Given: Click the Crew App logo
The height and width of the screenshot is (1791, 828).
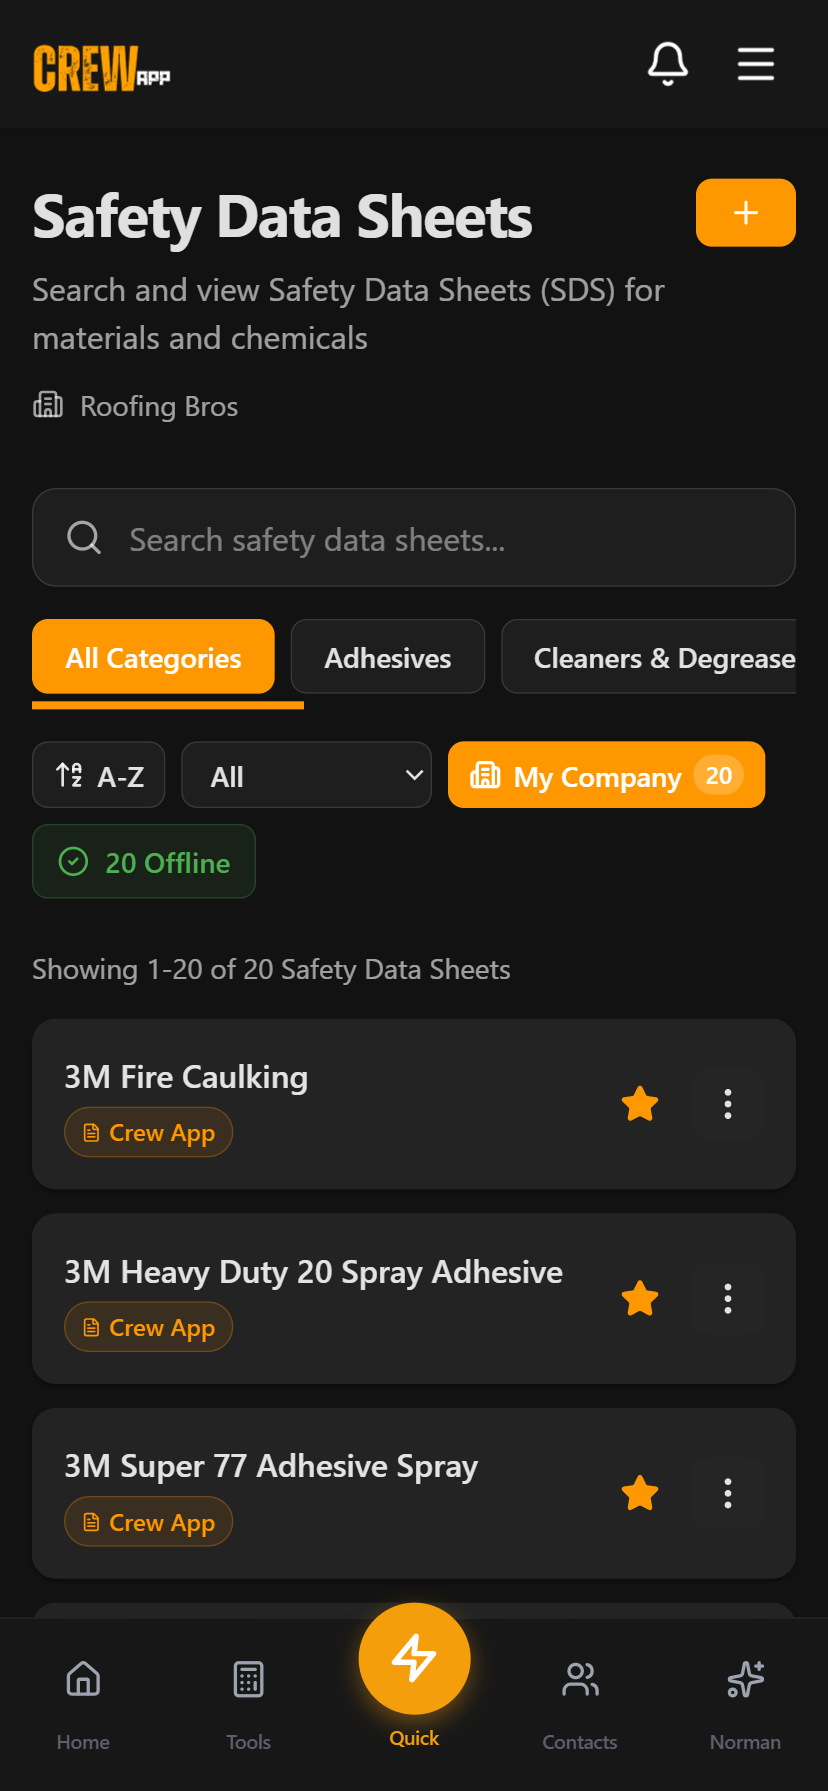Looking at the screenshot, I should point(102,68).
